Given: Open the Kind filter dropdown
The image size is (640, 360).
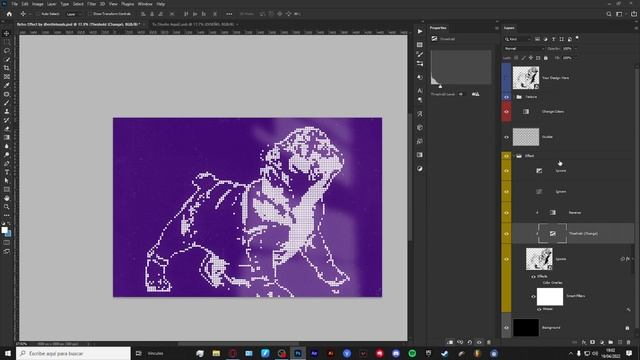Looking at the screenshot, I should tap(518, 39).
